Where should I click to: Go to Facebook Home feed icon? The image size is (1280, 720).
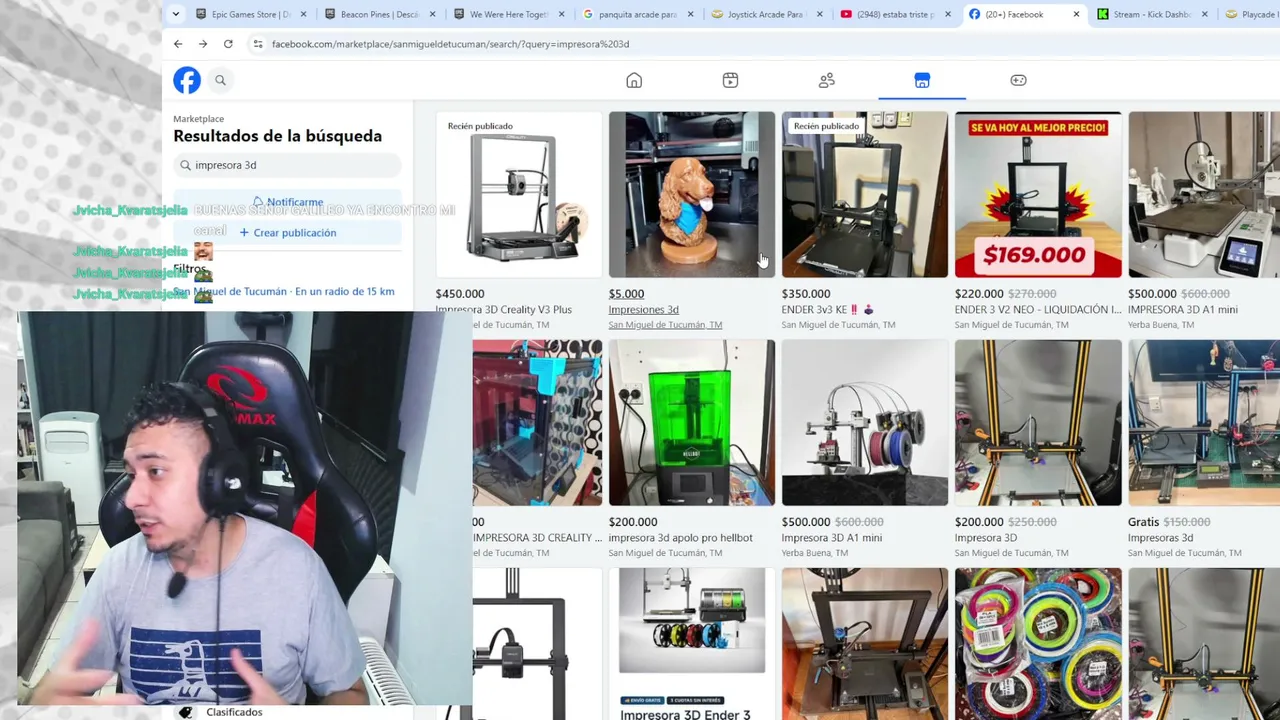(634, 80)
